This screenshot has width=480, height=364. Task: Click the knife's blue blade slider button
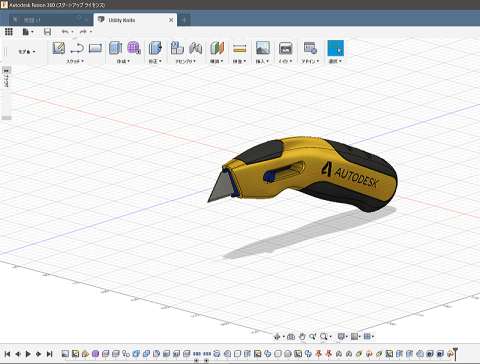pos(269,177)
